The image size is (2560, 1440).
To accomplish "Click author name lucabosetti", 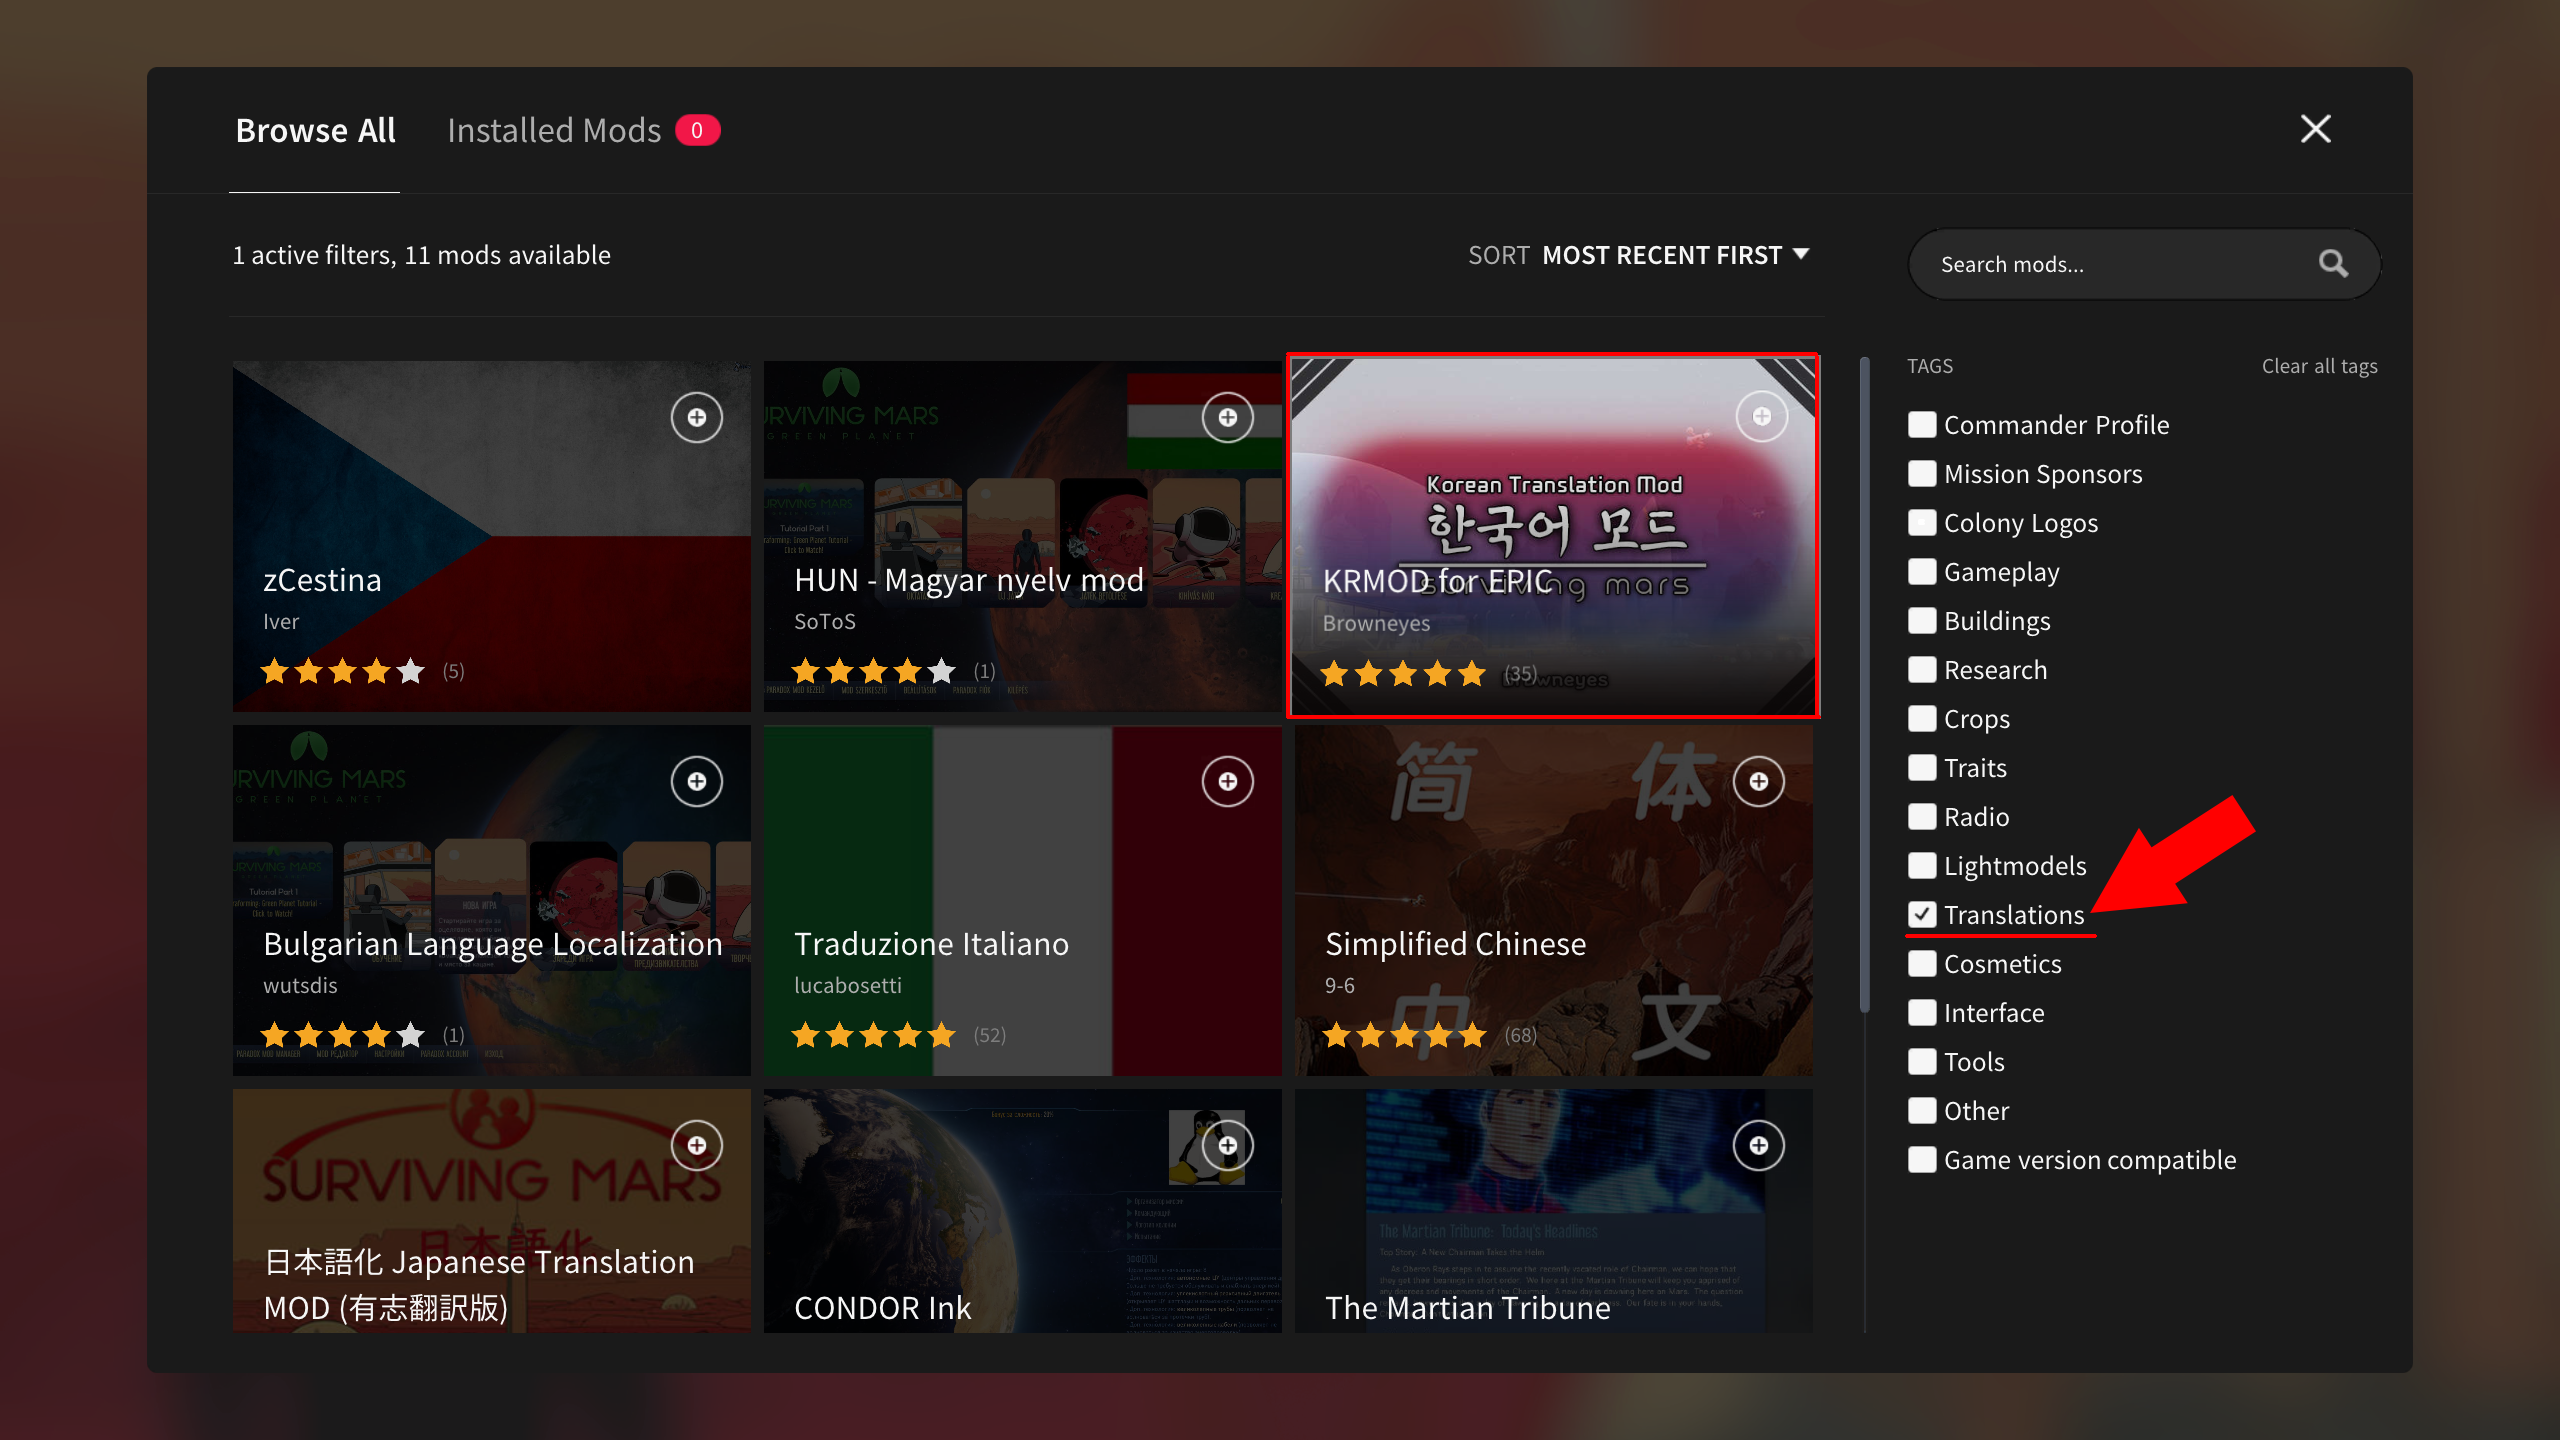I will click(848, 985).
